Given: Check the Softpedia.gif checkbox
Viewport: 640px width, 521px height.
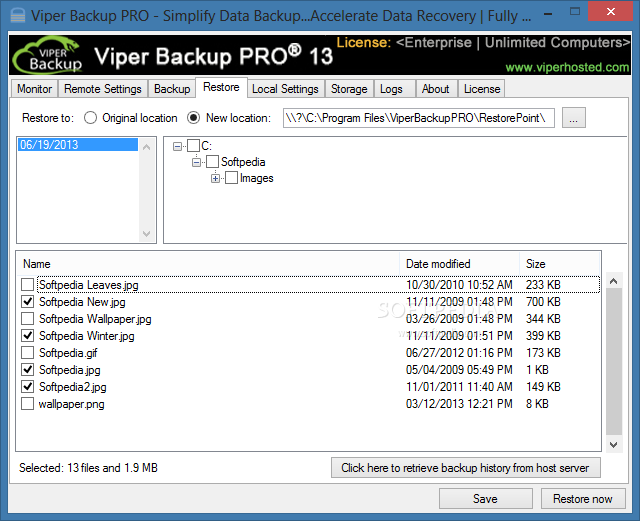Looking at the screenshot, I should point(27,353).
